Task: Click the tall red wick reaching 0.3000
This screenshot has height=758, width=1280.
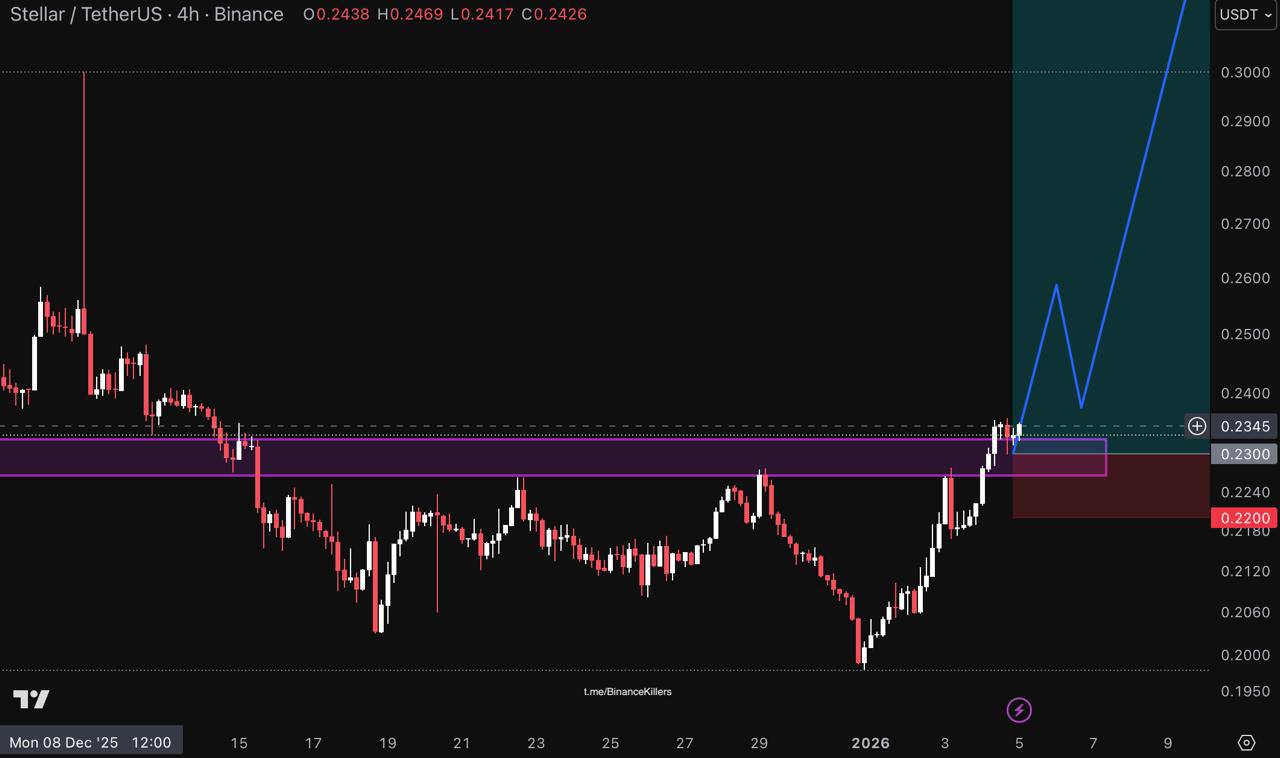Action: tap(84, 180)
